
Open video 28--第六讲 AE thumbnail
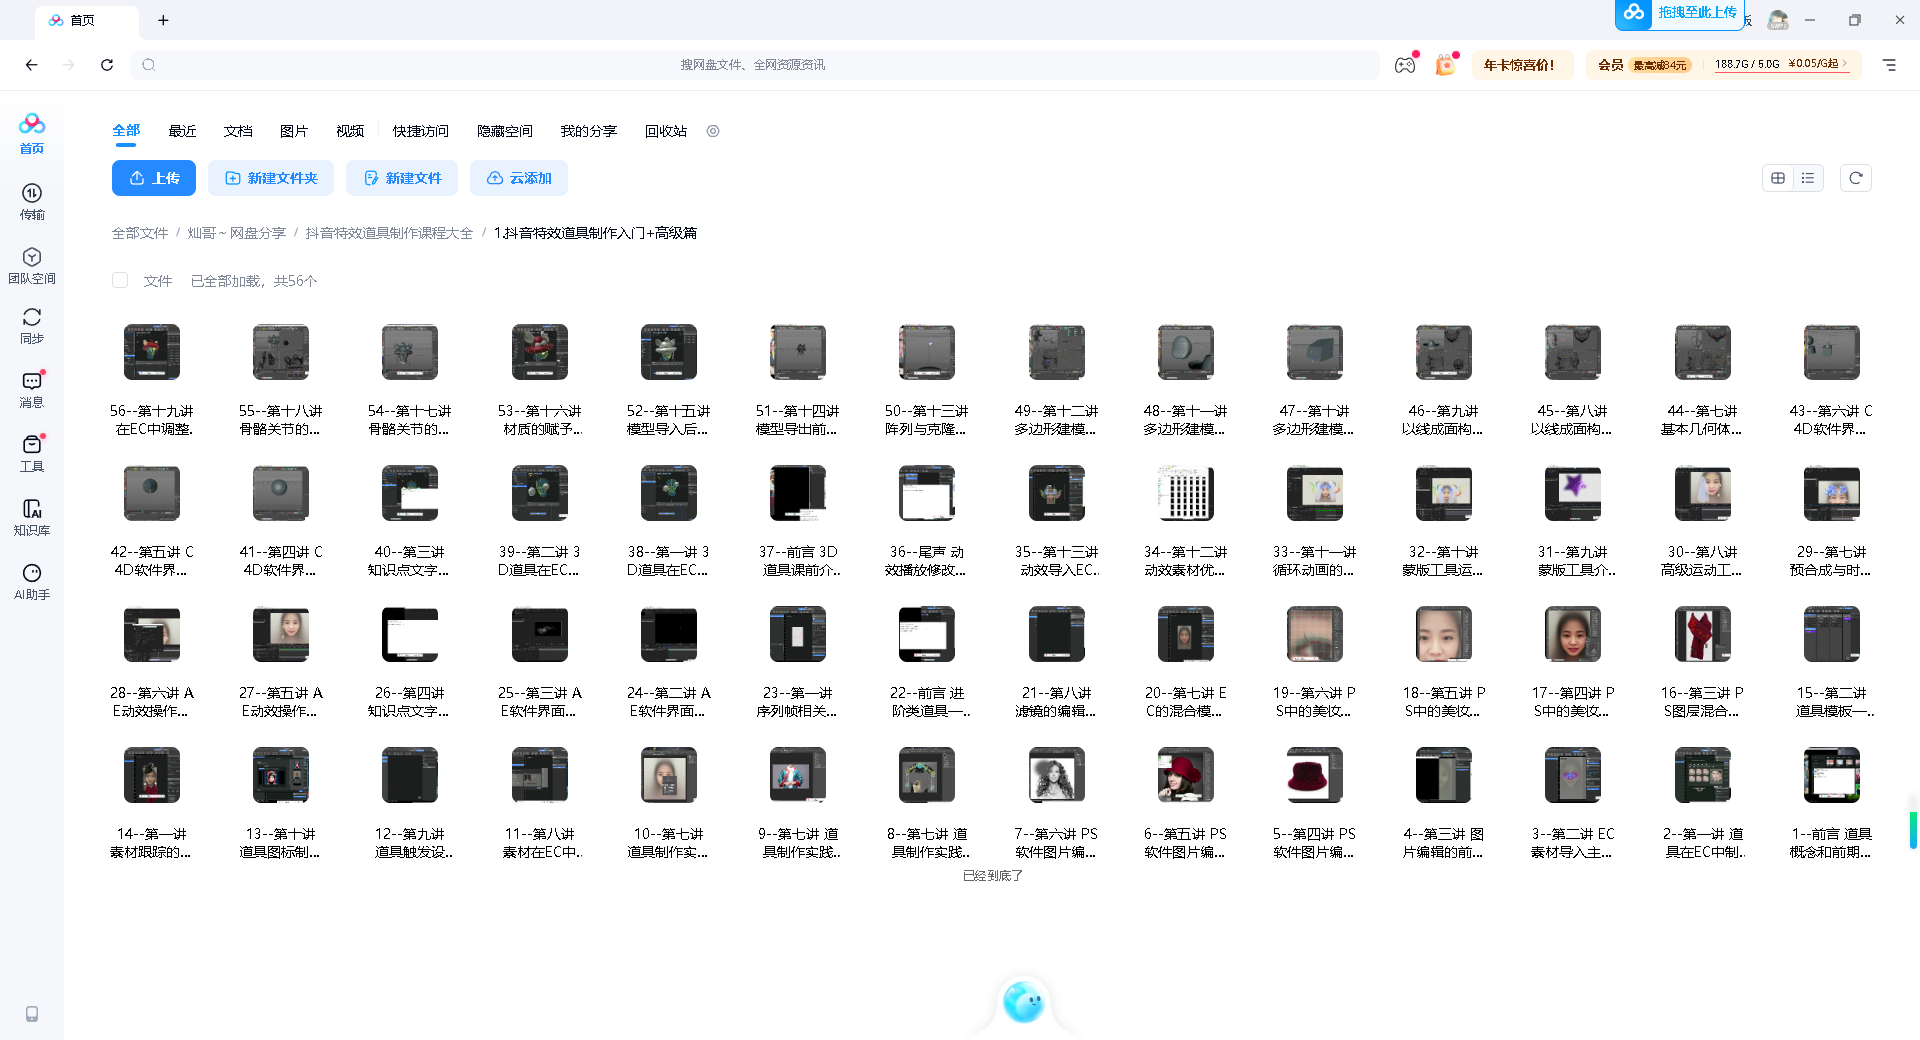click(x=152, y=634)
